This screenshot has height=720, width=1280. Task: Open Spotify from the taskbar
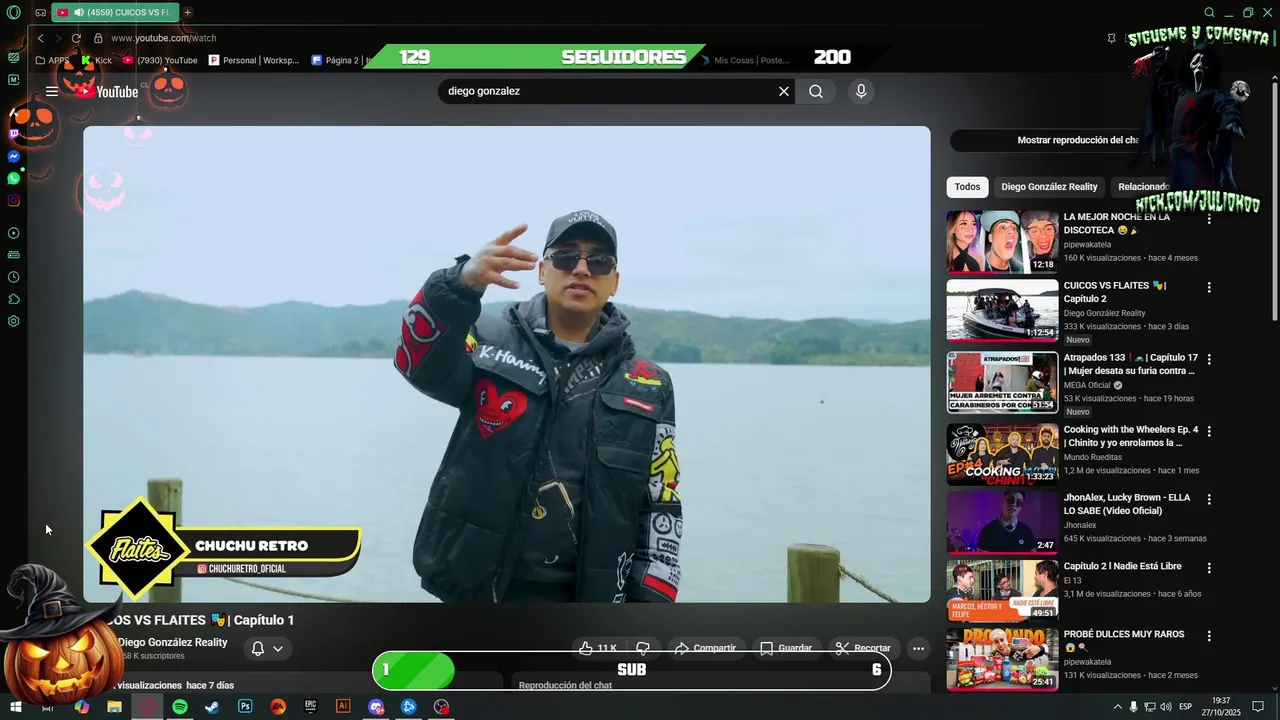point(180,707)
